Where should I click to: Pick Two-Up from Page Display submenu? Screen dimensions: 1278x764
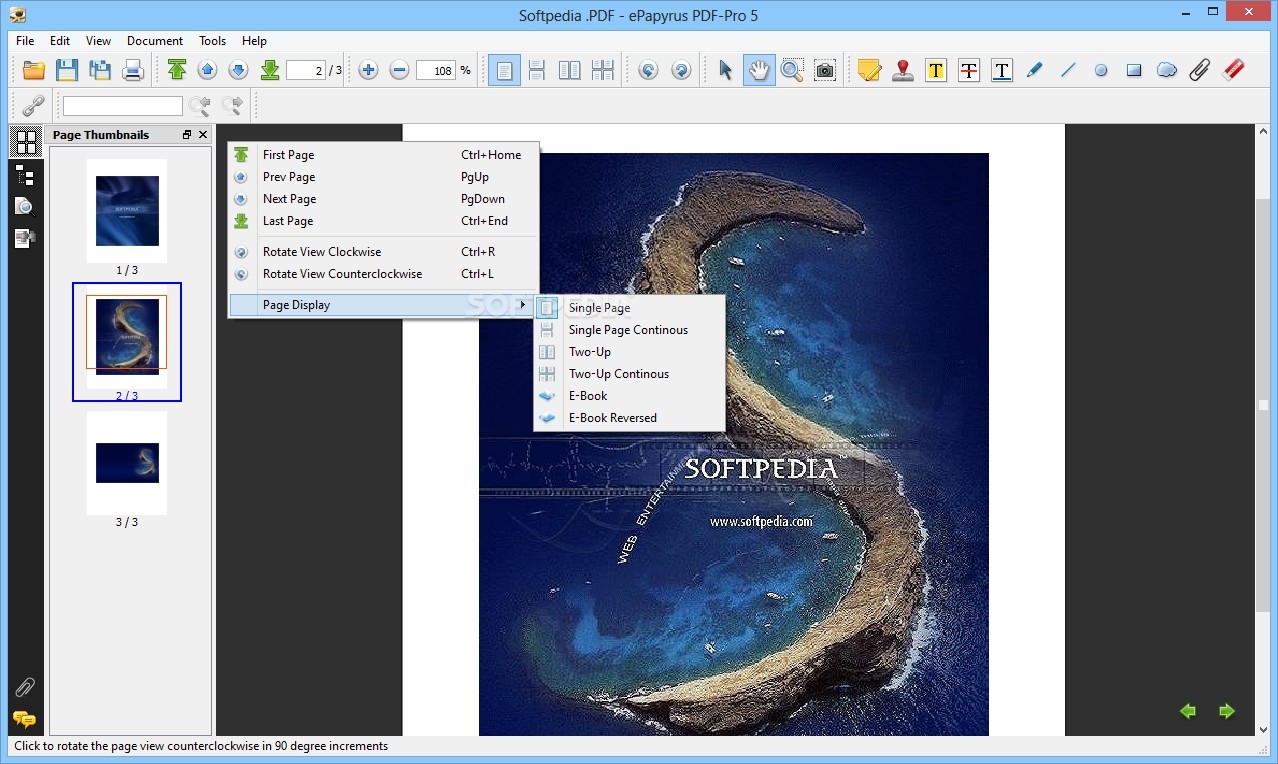point(629,352)
